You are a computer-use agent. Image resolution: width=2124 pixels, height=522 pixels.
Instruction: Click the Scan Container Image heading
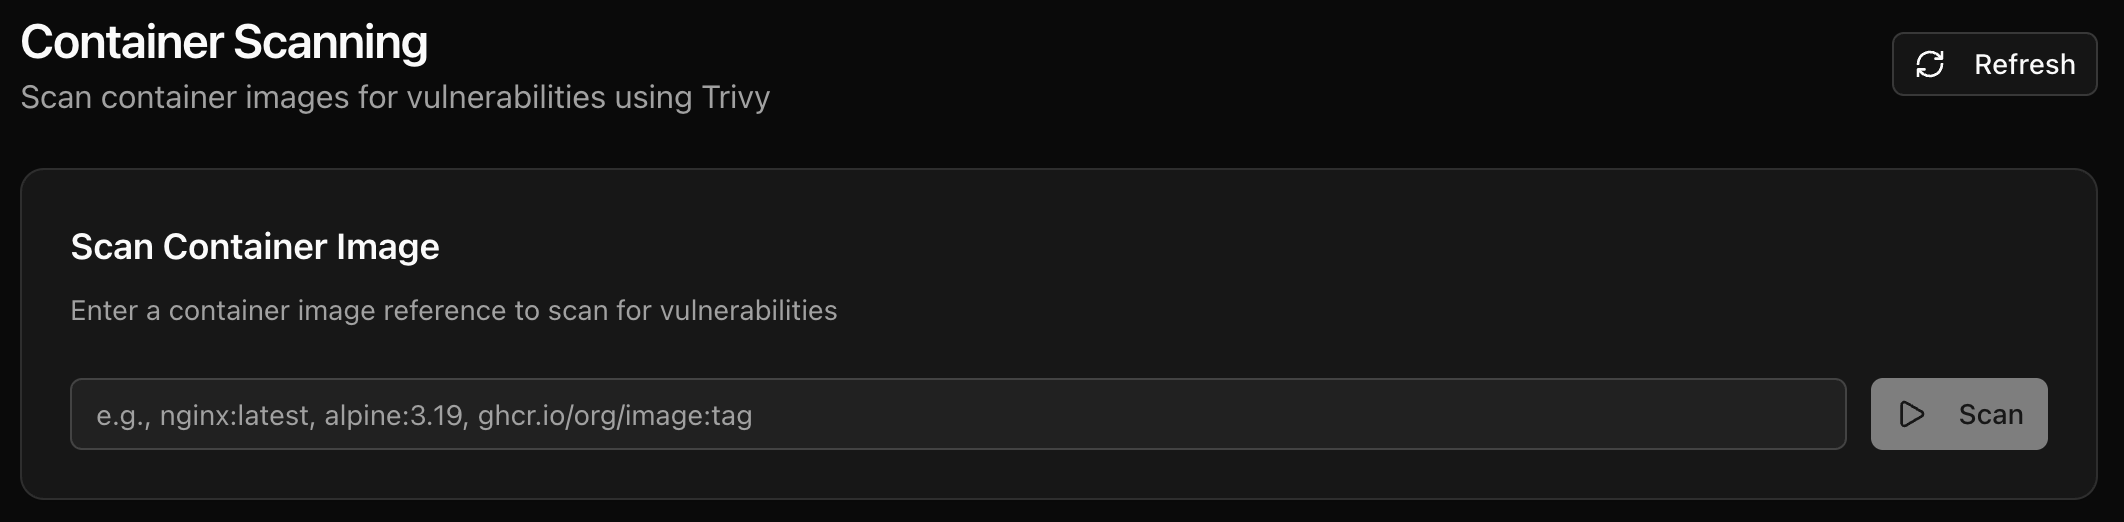pyautogui.click(x=255, y=247)
